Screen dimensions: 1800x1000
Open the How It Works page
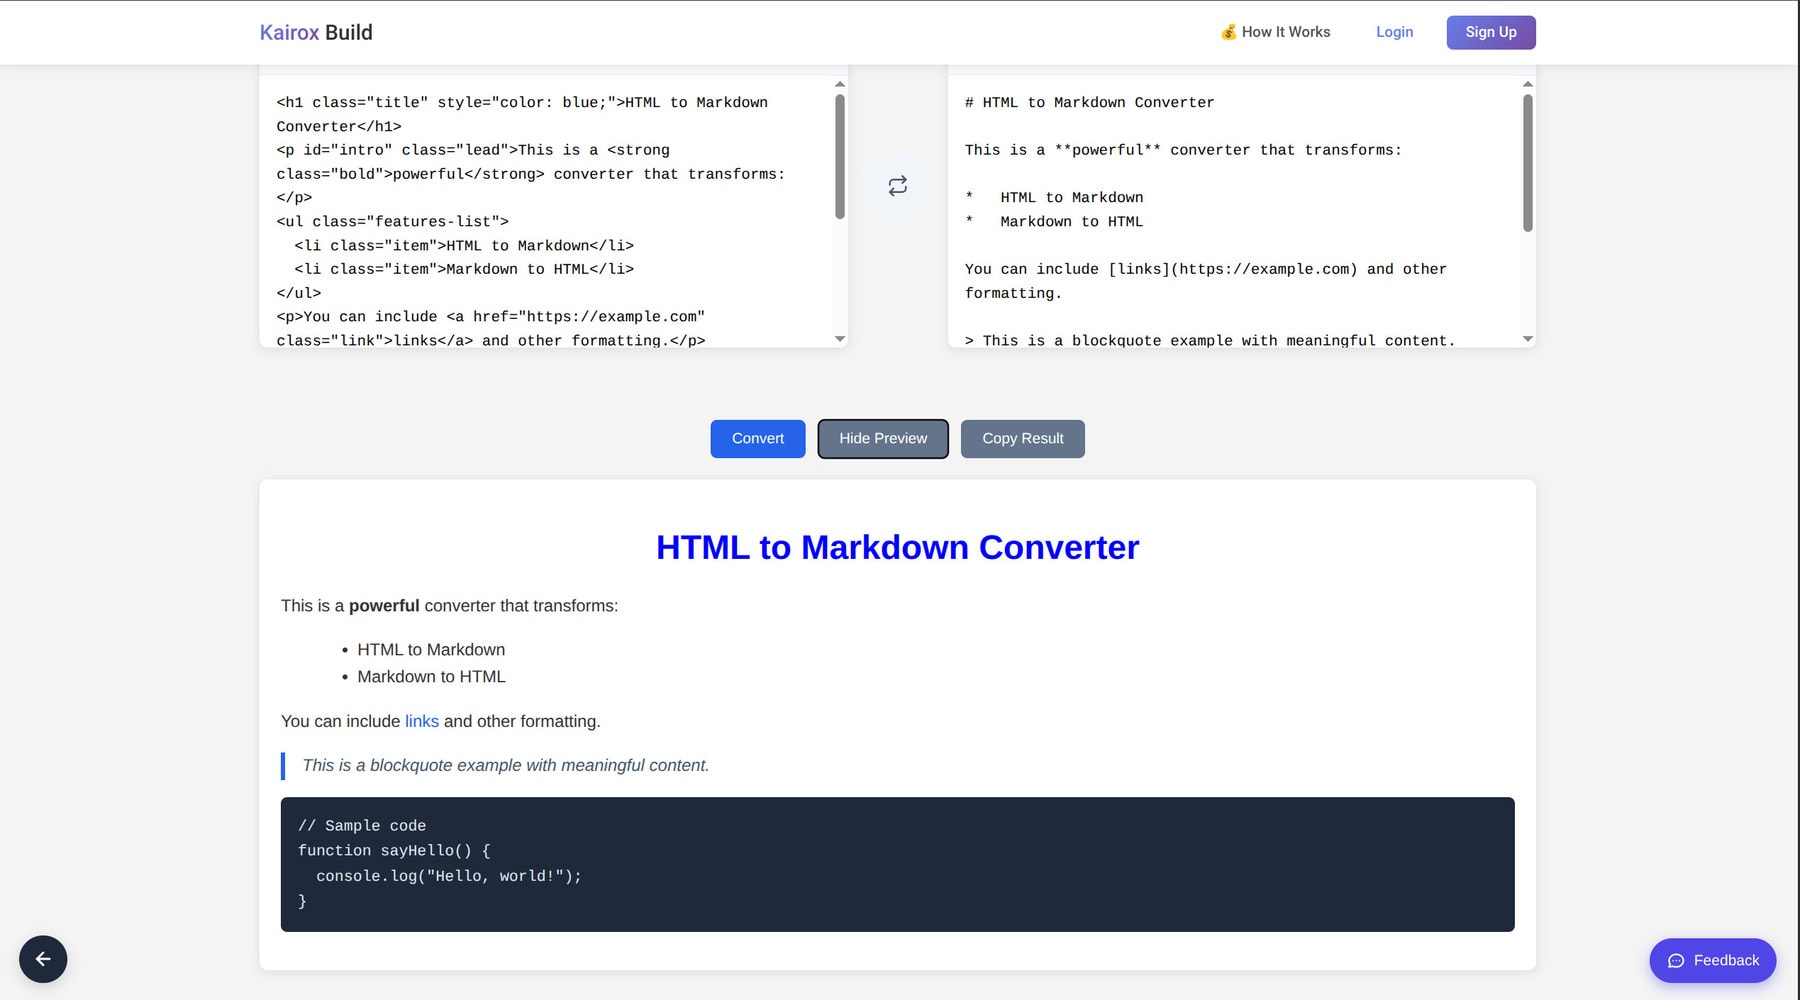(1275, 32)
